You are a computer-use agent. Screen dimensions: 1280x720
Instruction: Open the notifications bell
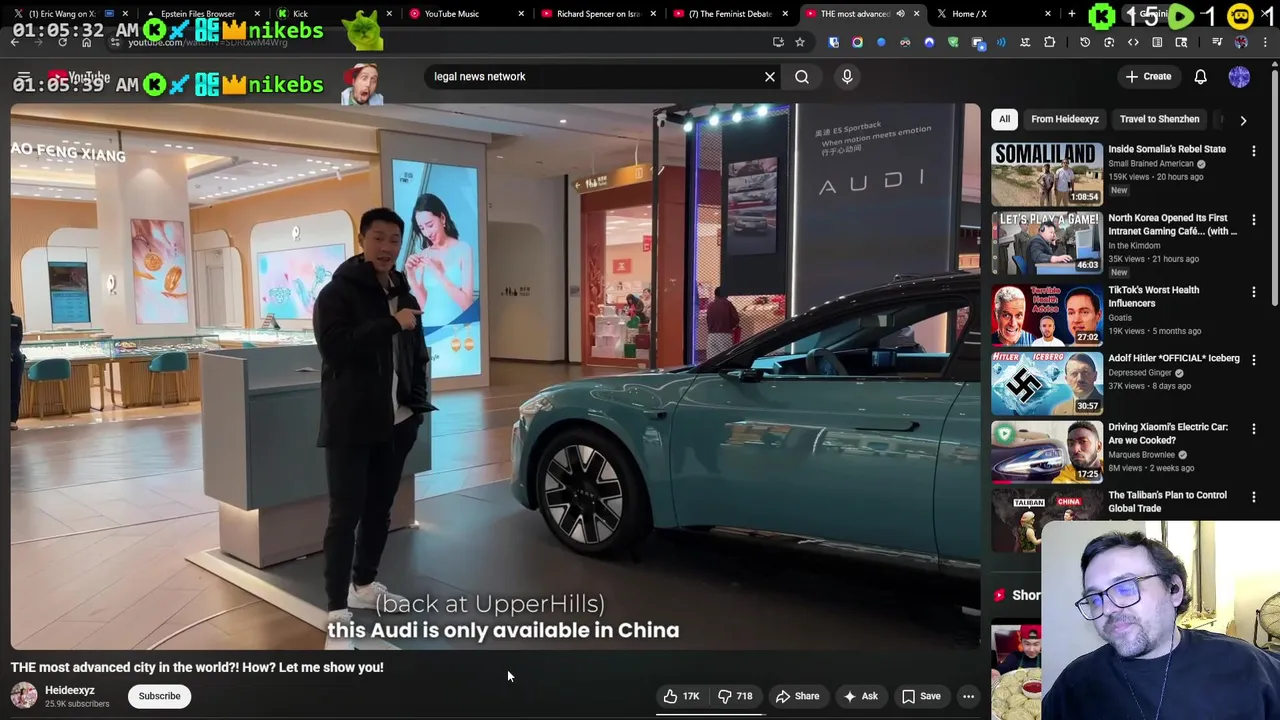point(1200,76)
